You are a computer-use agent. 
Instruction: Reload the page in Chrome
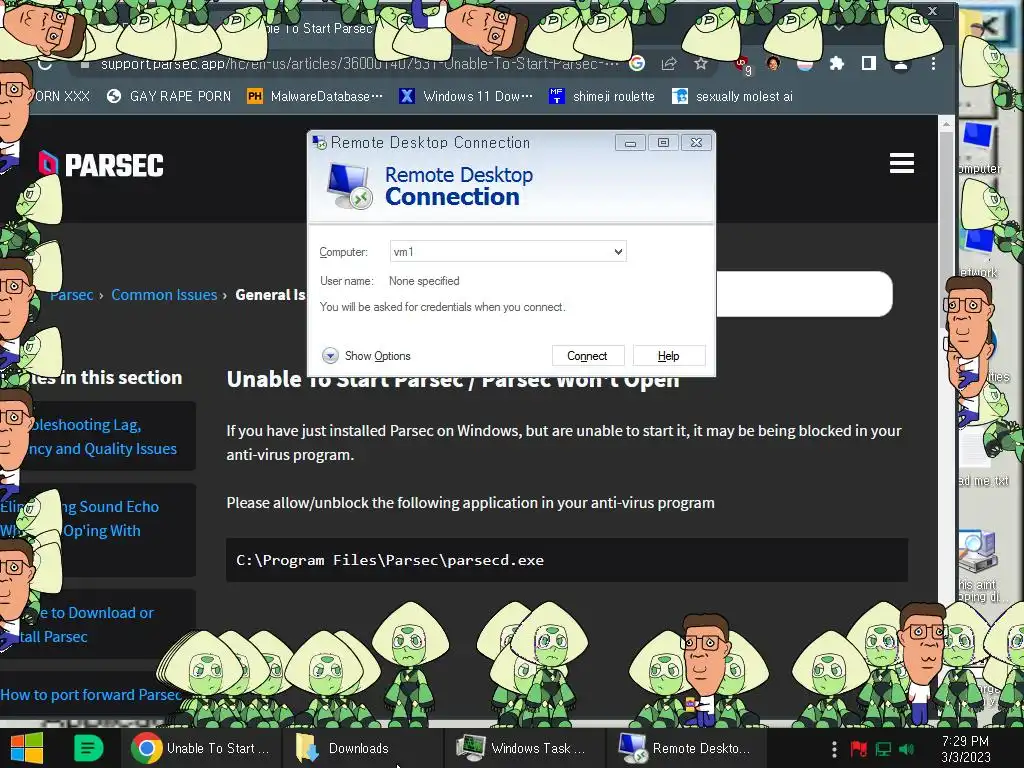pyautogui.click(x=44, y=64)
